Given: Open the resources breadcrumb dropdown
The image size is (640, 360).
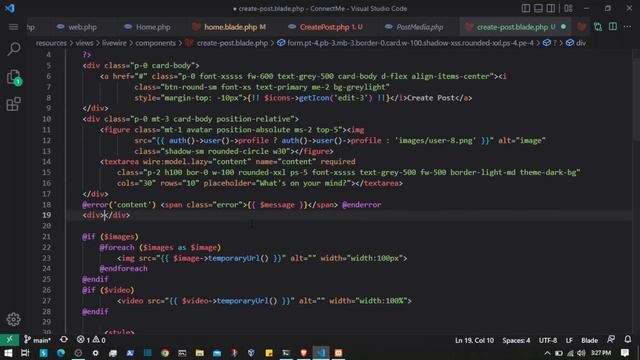Looking at the screenshot, I should point(51,43).
